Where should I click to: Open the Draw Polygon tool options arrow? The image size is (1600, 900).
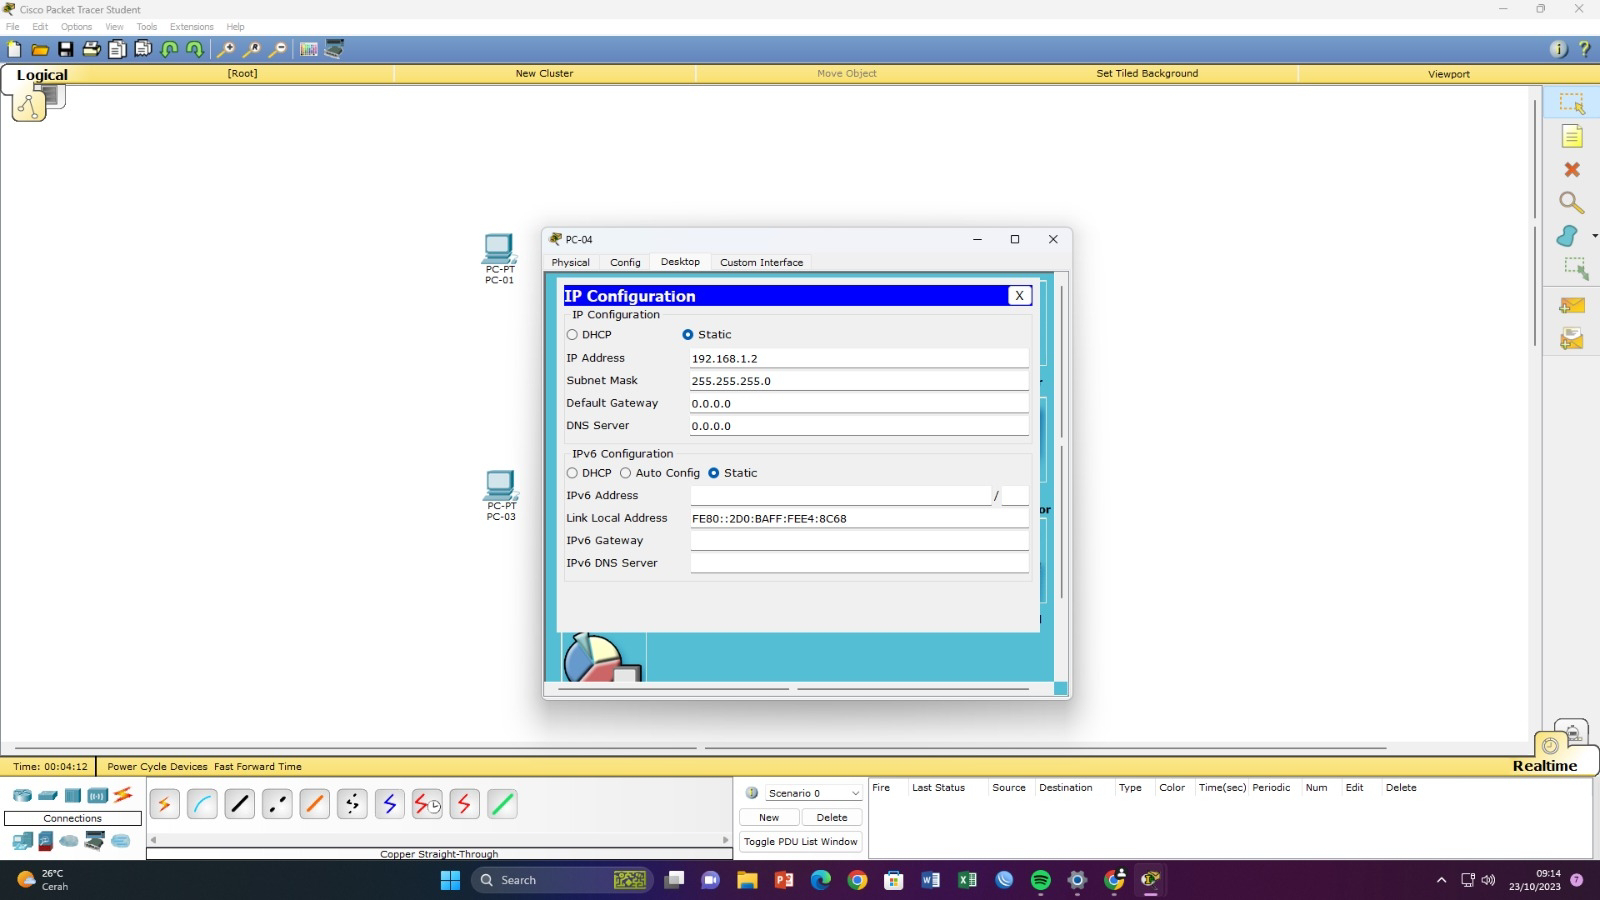tap(1594, 236)
